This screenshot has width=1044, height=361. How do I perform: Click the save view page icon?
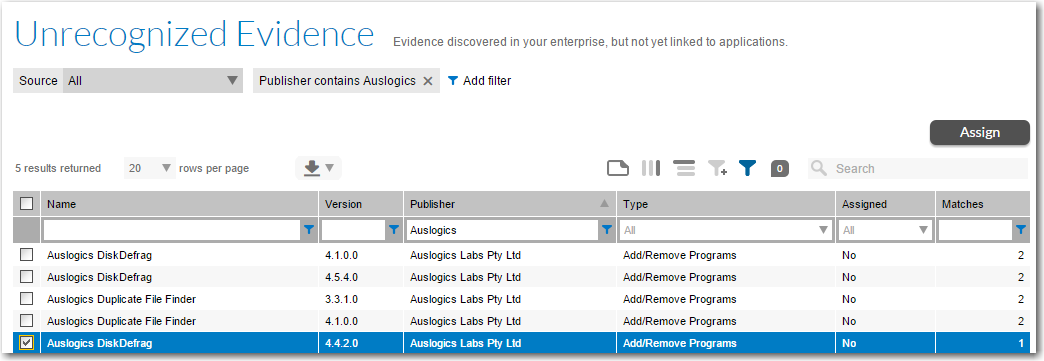click(618, 169)
